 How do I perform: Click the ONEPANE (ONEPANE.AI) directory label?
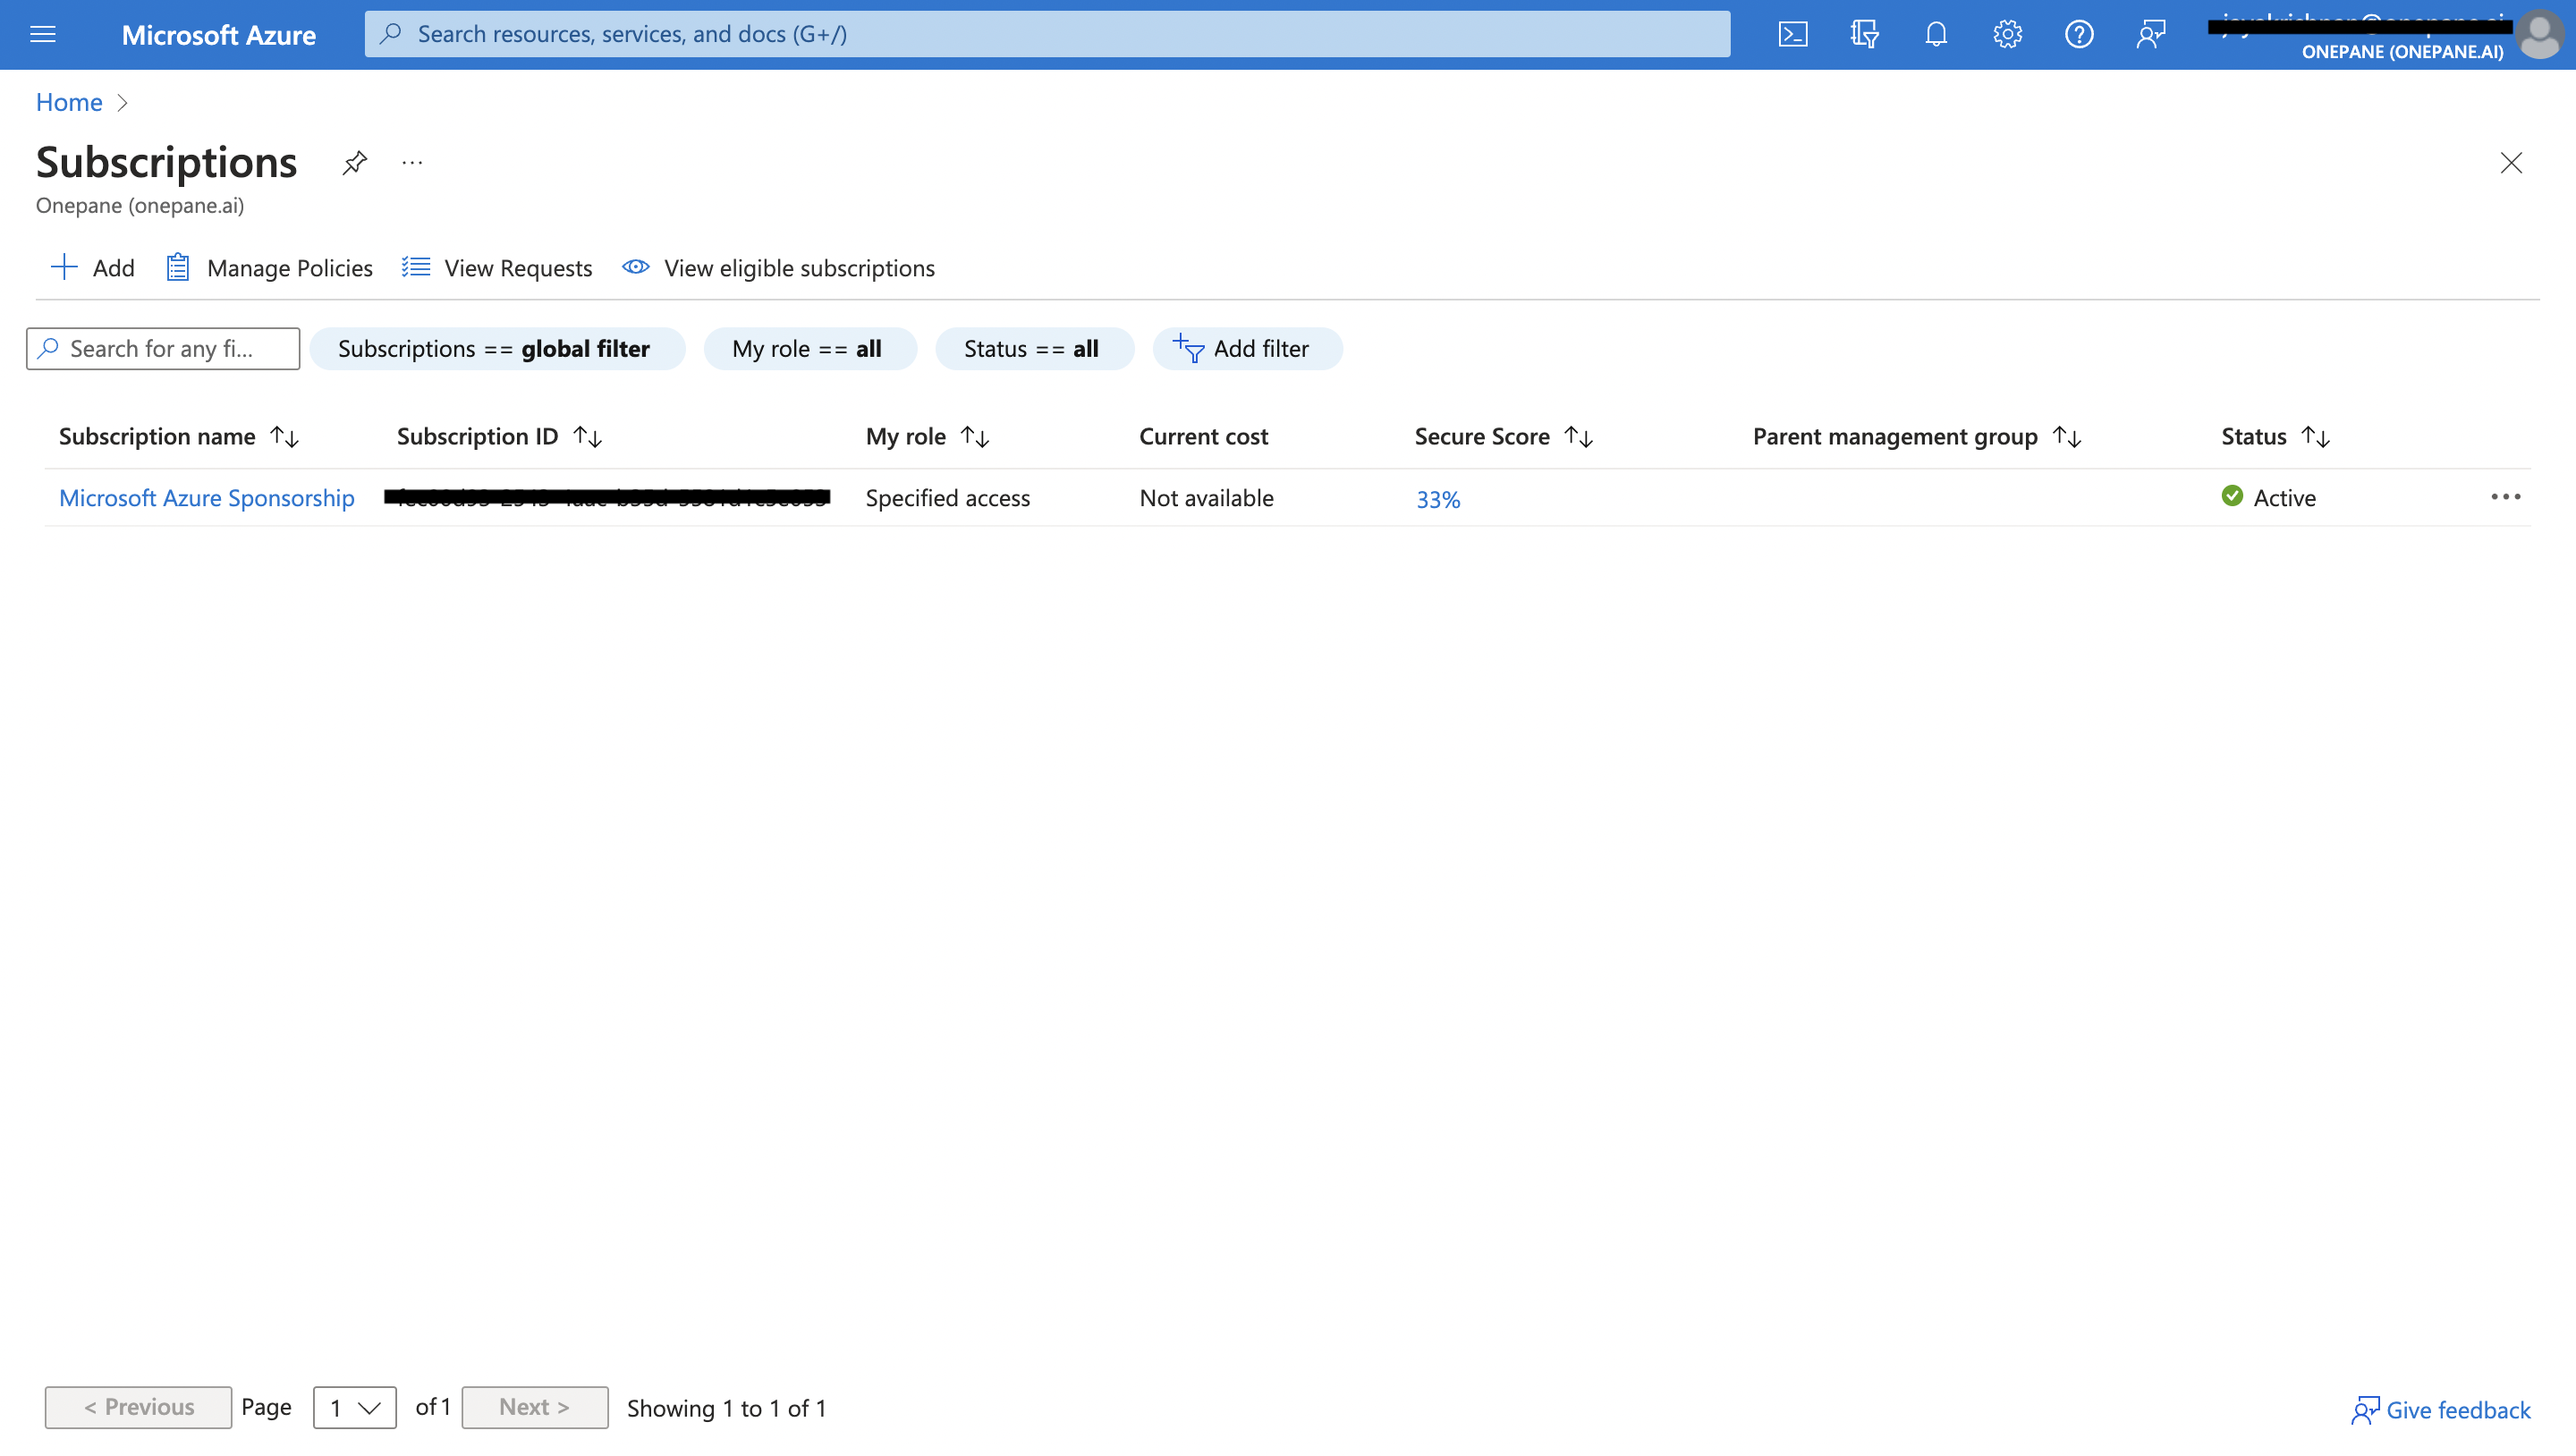[x=2402, y=52]
